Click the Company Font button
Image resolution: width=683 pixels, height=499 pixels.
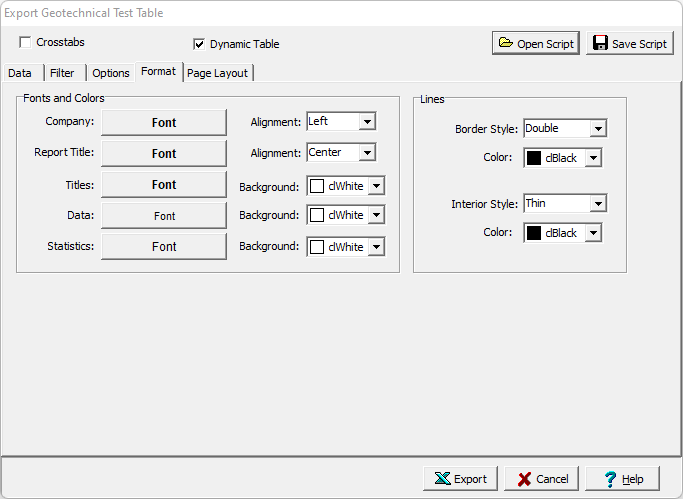(x=164, y=122)
